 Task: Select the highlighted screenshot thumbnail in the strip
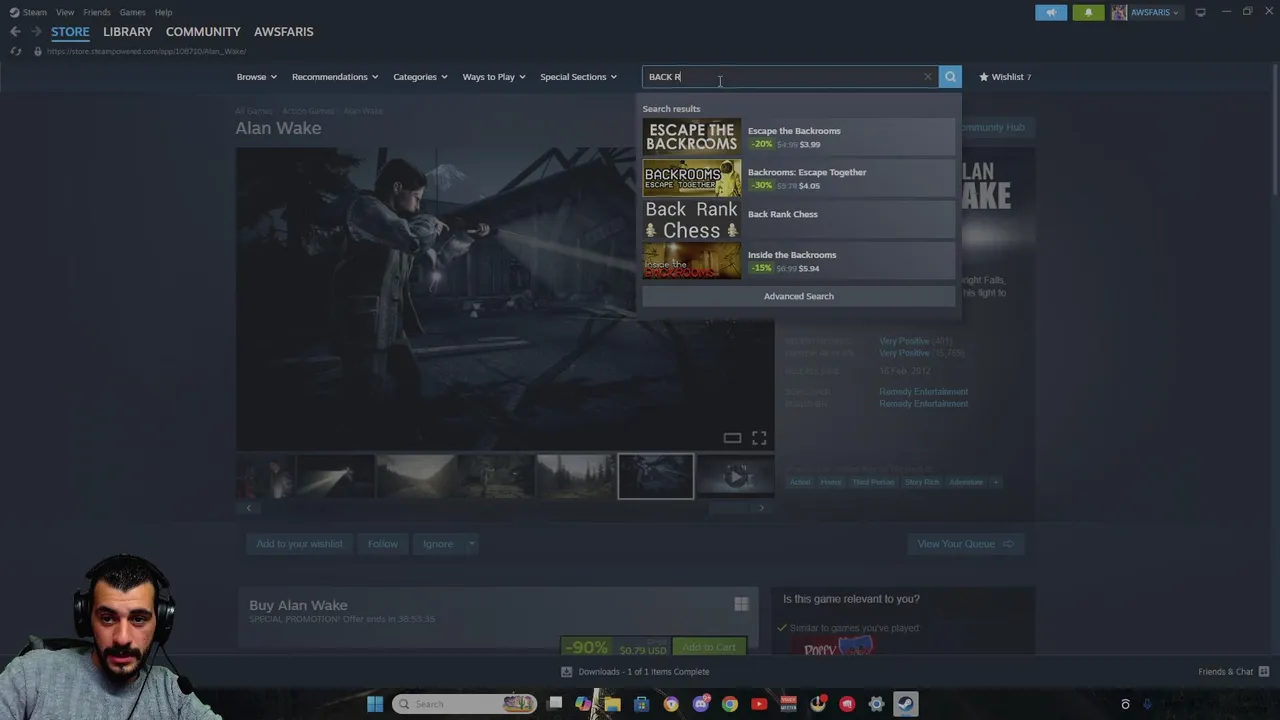tap(656, 476)
